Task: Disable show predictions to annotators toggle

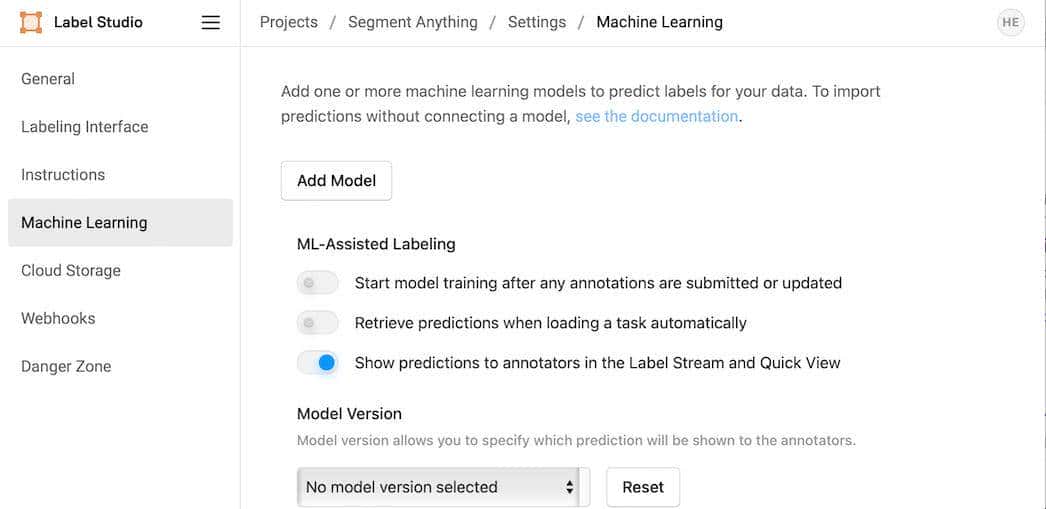Action: tap(318, 363)
